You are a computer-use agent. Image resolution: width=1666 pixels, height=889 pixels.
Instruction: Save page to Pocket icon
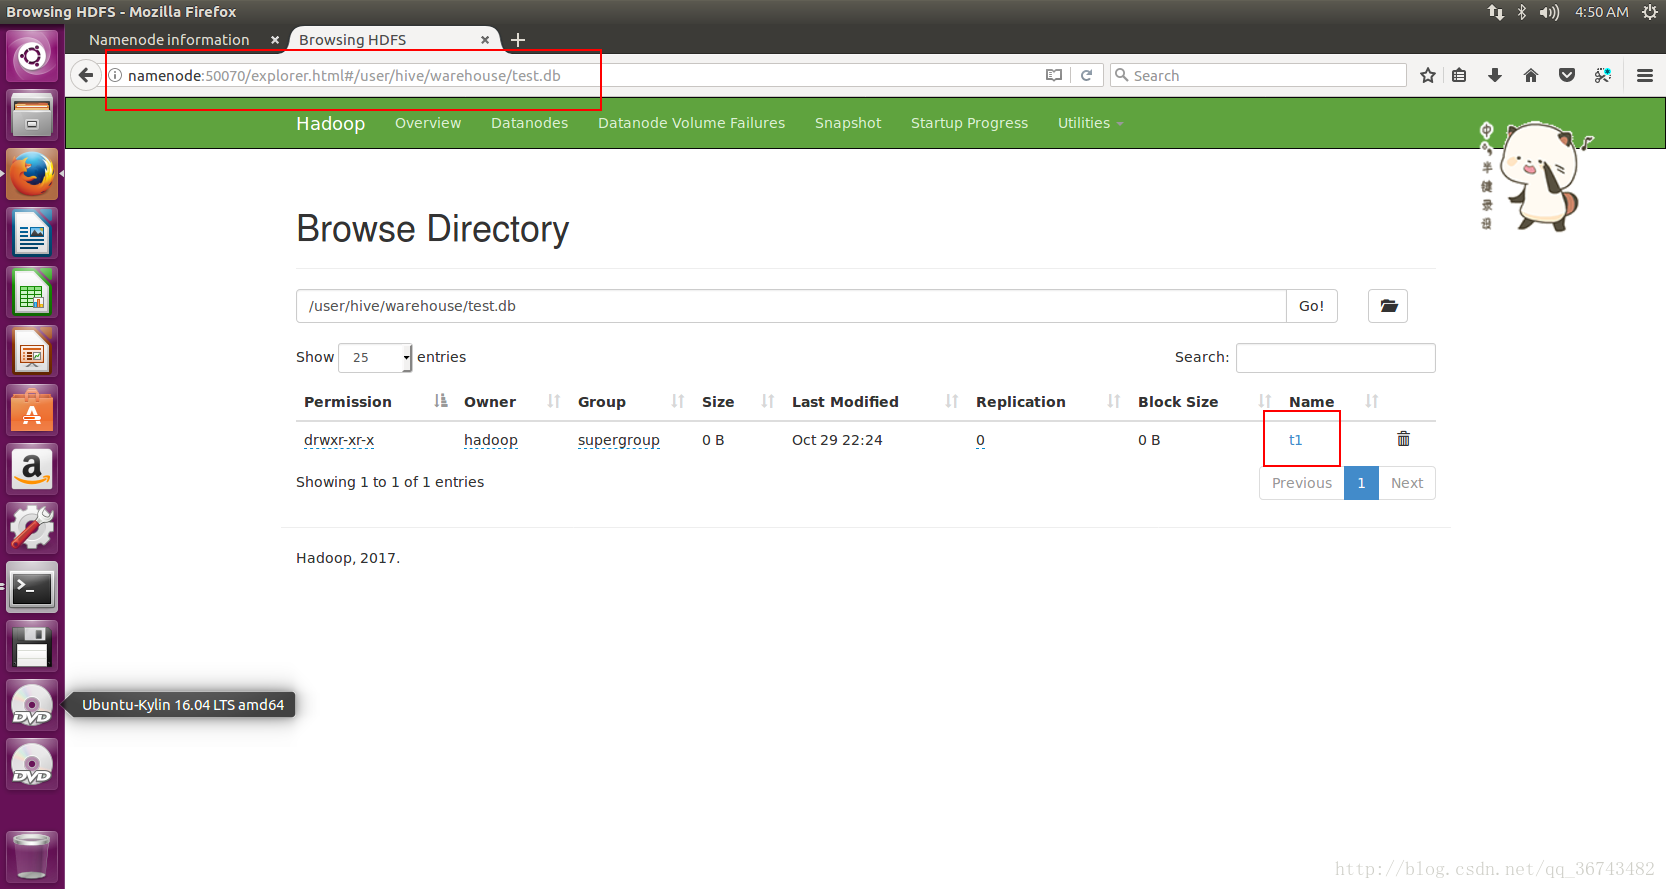[1567, 75]
